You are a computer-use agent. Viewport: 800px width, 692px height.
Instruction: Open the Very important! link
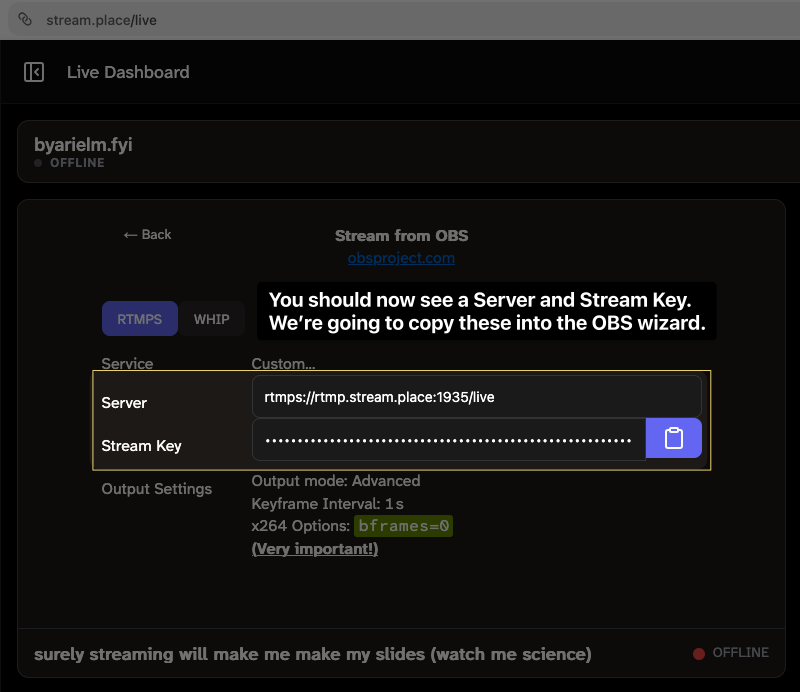pos(315,549)
